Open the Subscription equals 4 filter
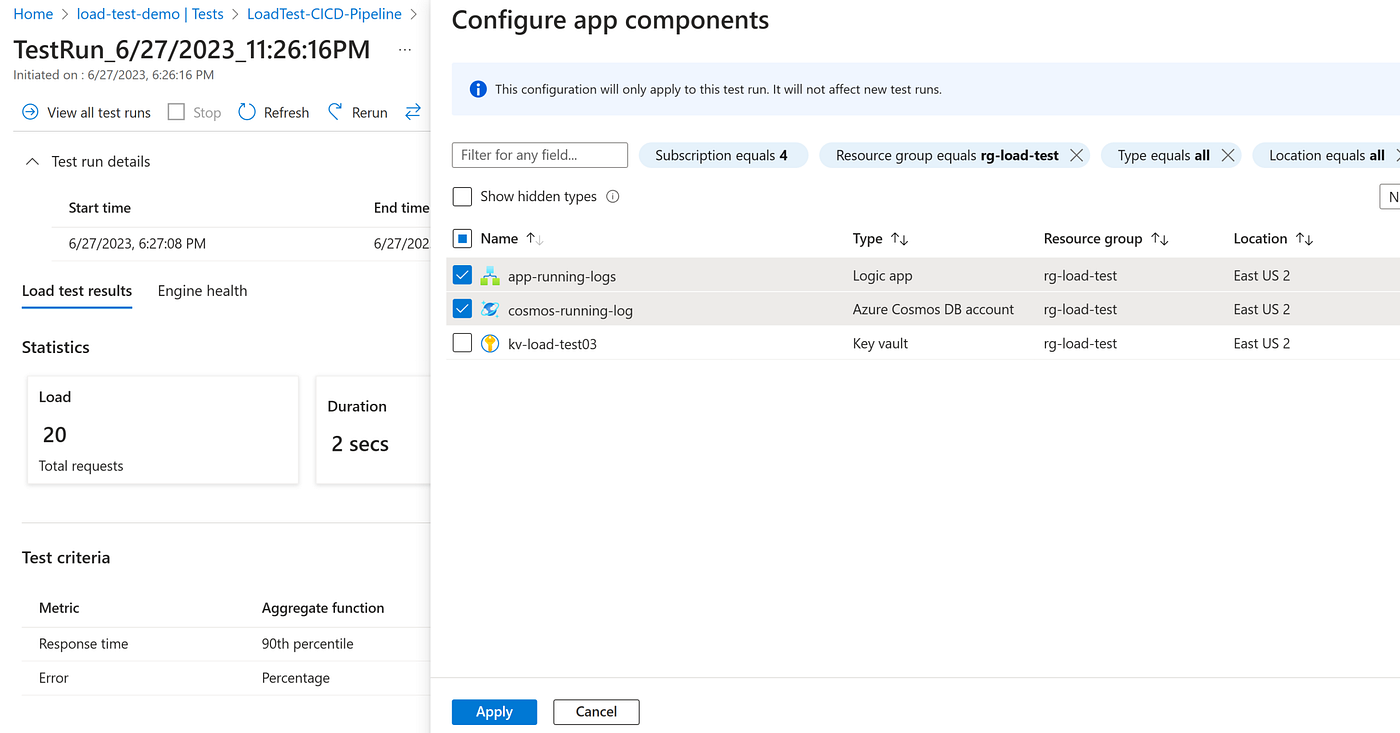 [x=722, y=155]
